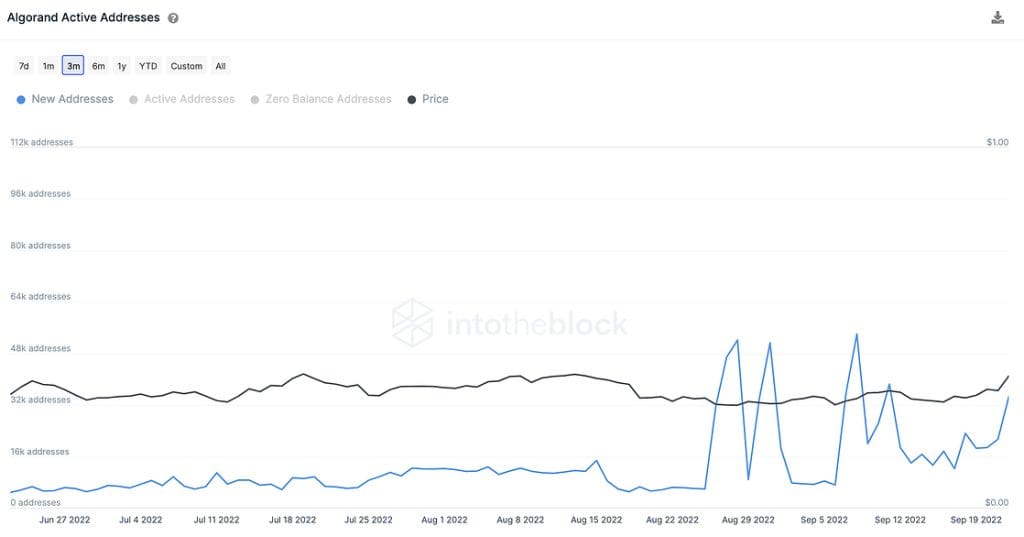Image resolution: width=1024 pixels, height=537 pixels.
Task: Hide the New Addresses series
Action: (72, 99)
